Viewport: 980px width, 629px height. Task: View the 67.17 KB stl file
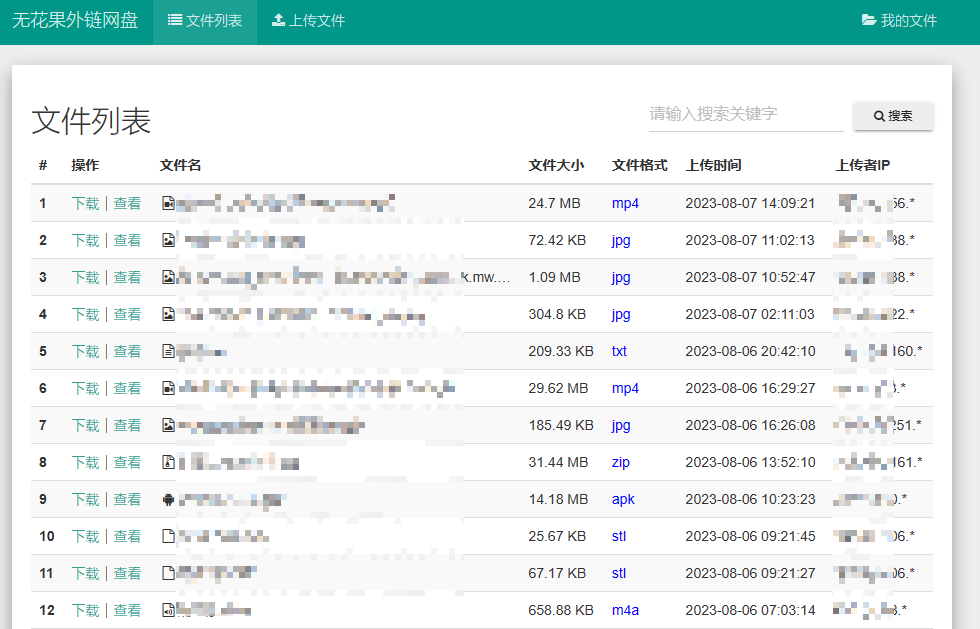click(x=128, y=573)
